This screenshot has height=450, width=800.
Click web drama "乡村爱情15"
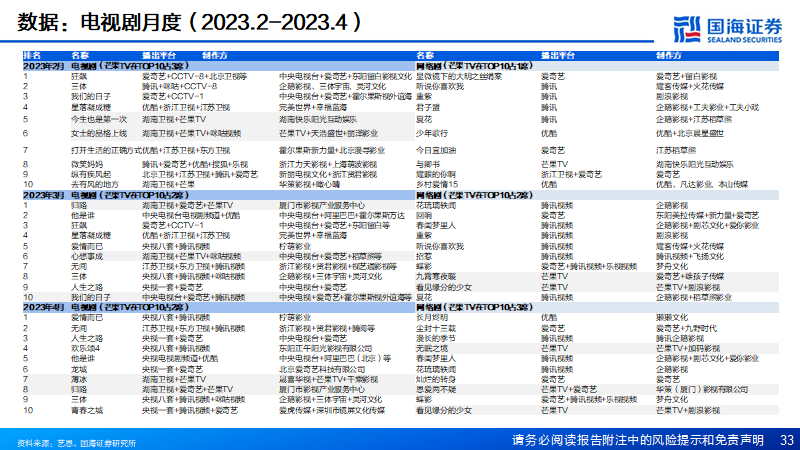click(437, 184)
